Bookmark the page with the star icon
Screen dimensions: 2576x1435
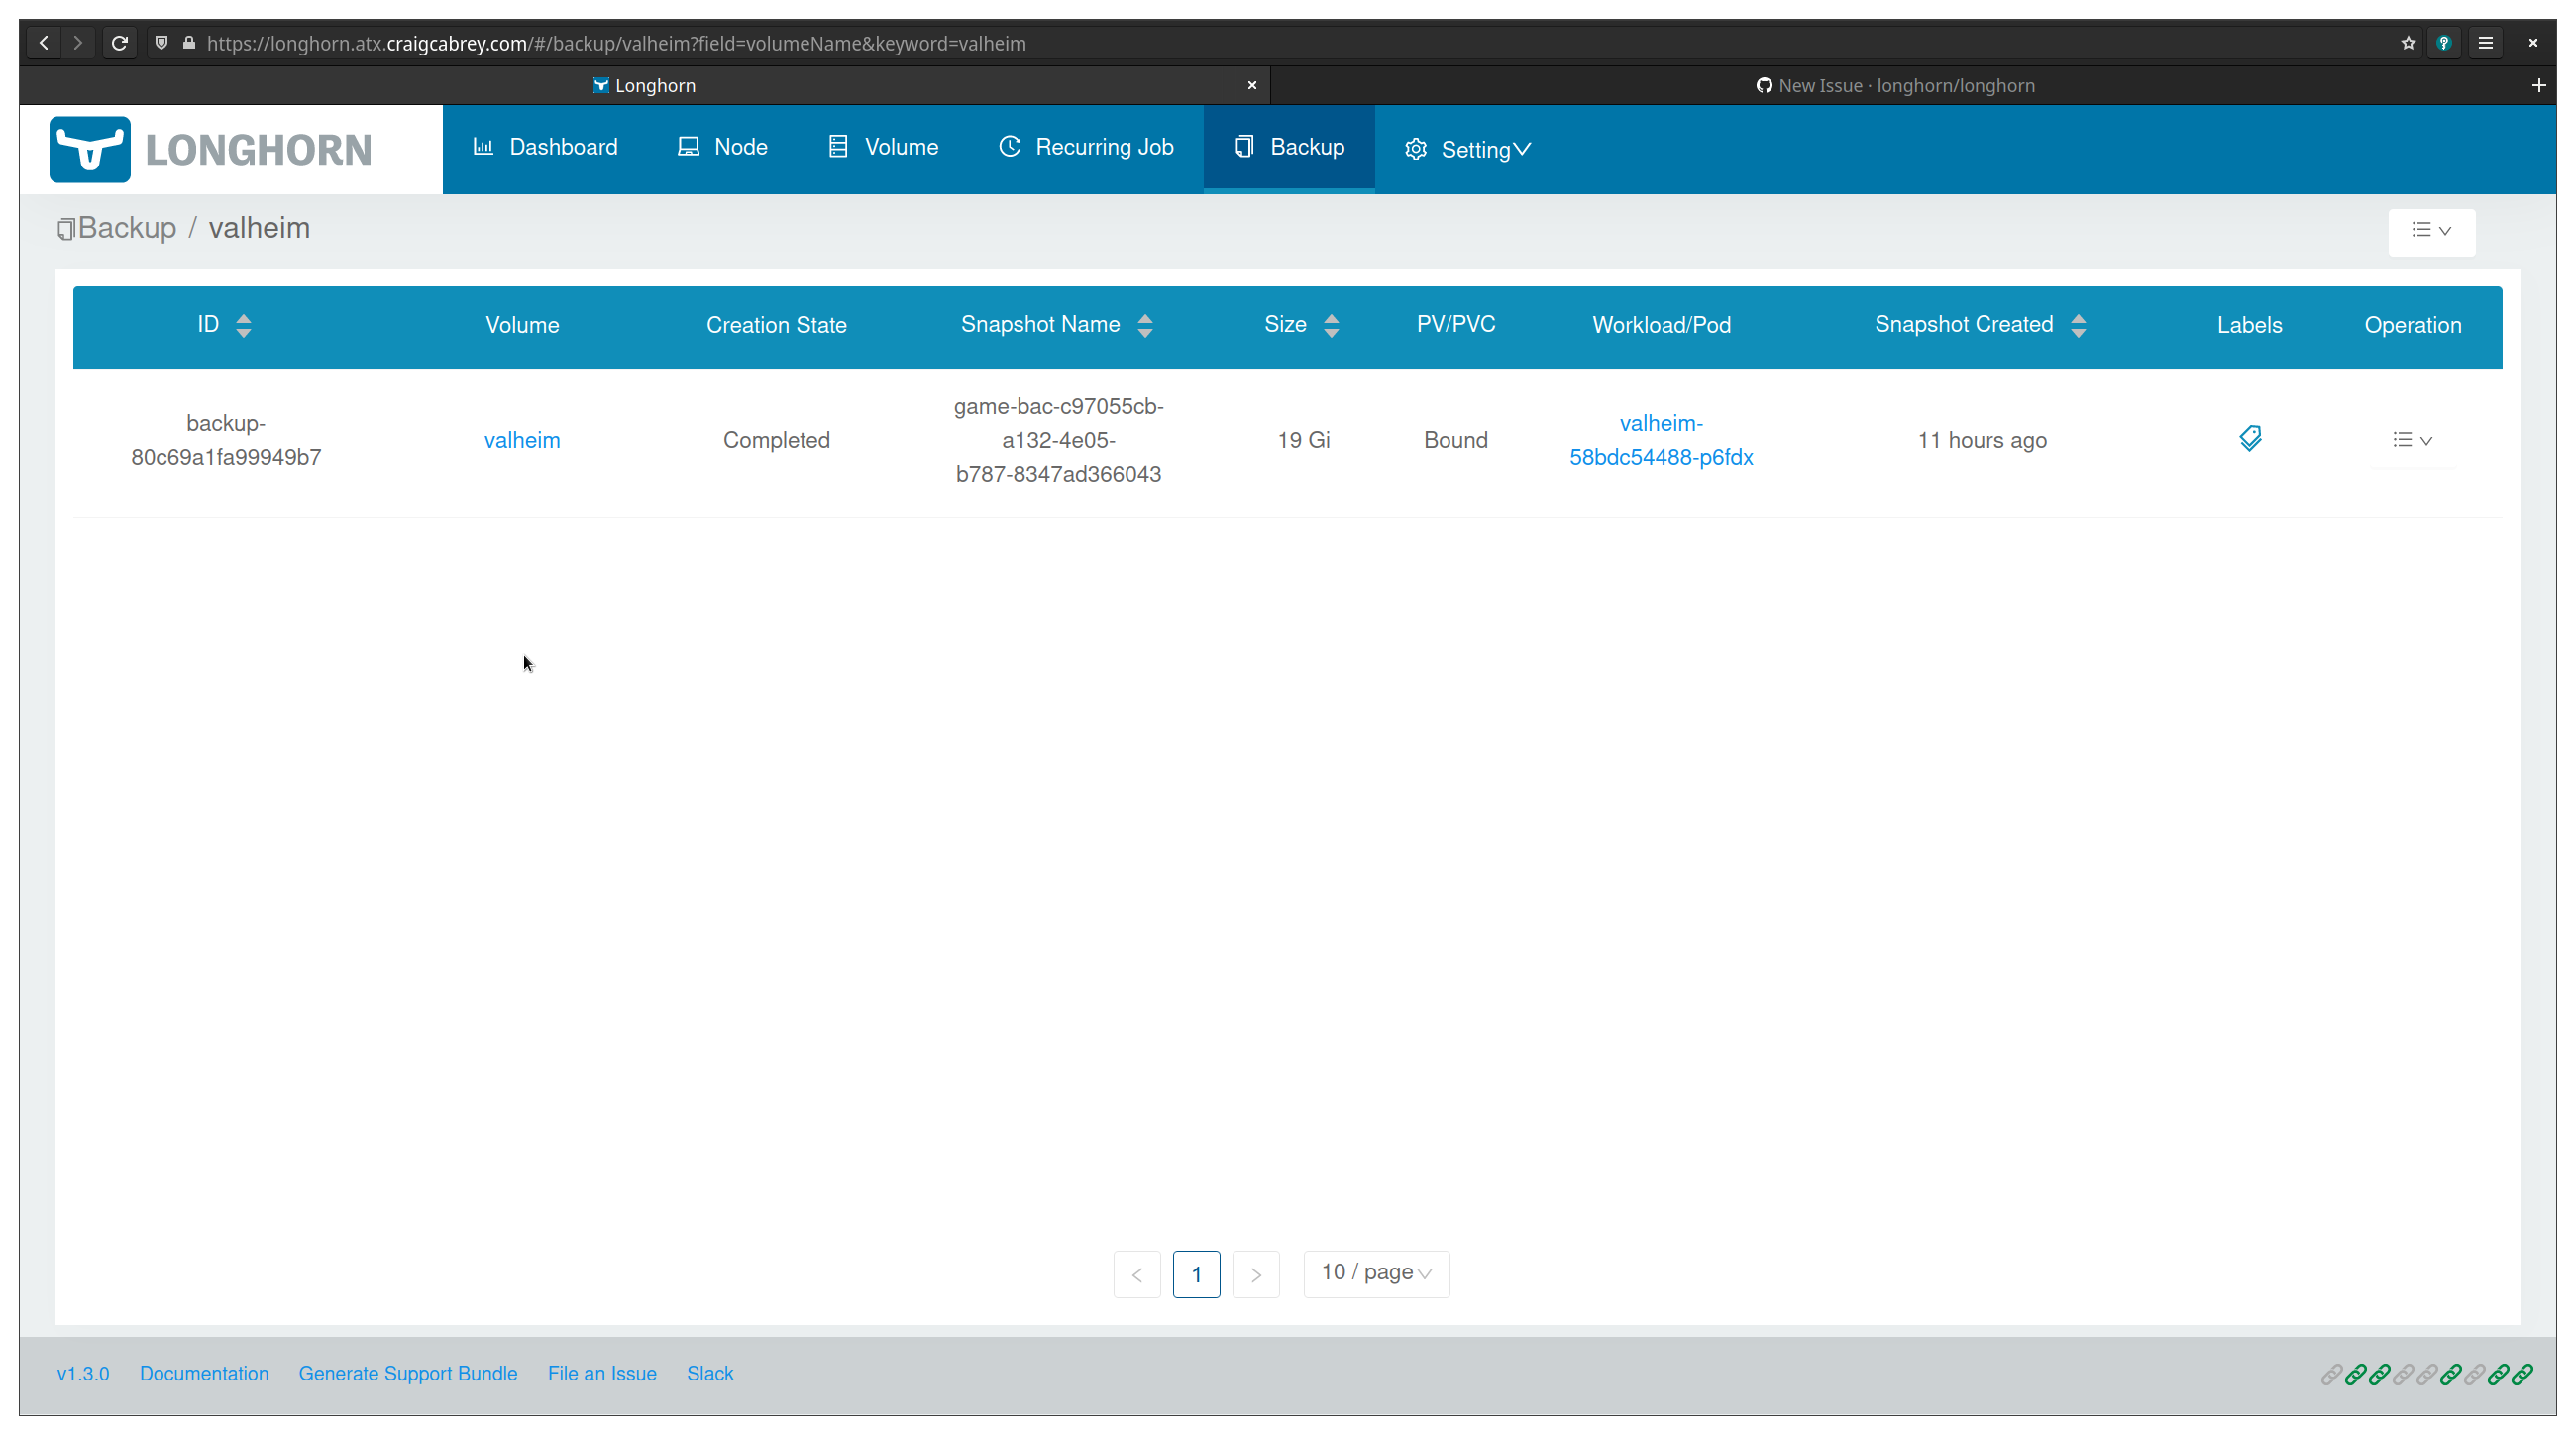pyautogui.click(x=2409, y=42)
